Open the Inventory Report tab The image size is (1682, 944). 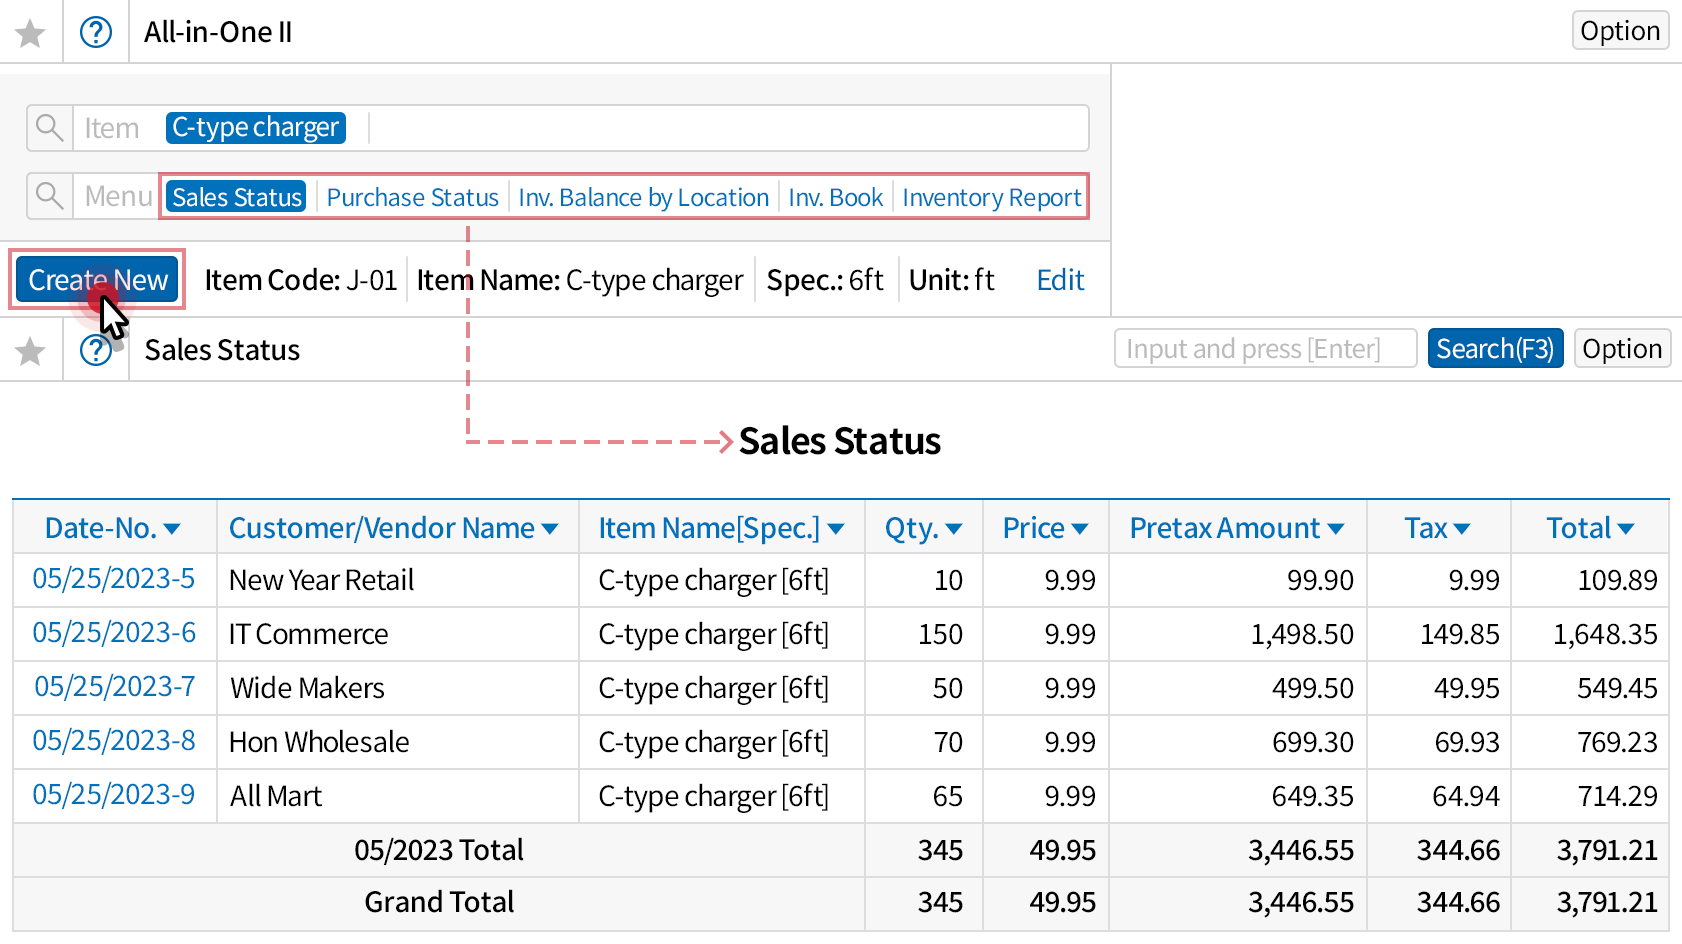[x=991, y=198]
